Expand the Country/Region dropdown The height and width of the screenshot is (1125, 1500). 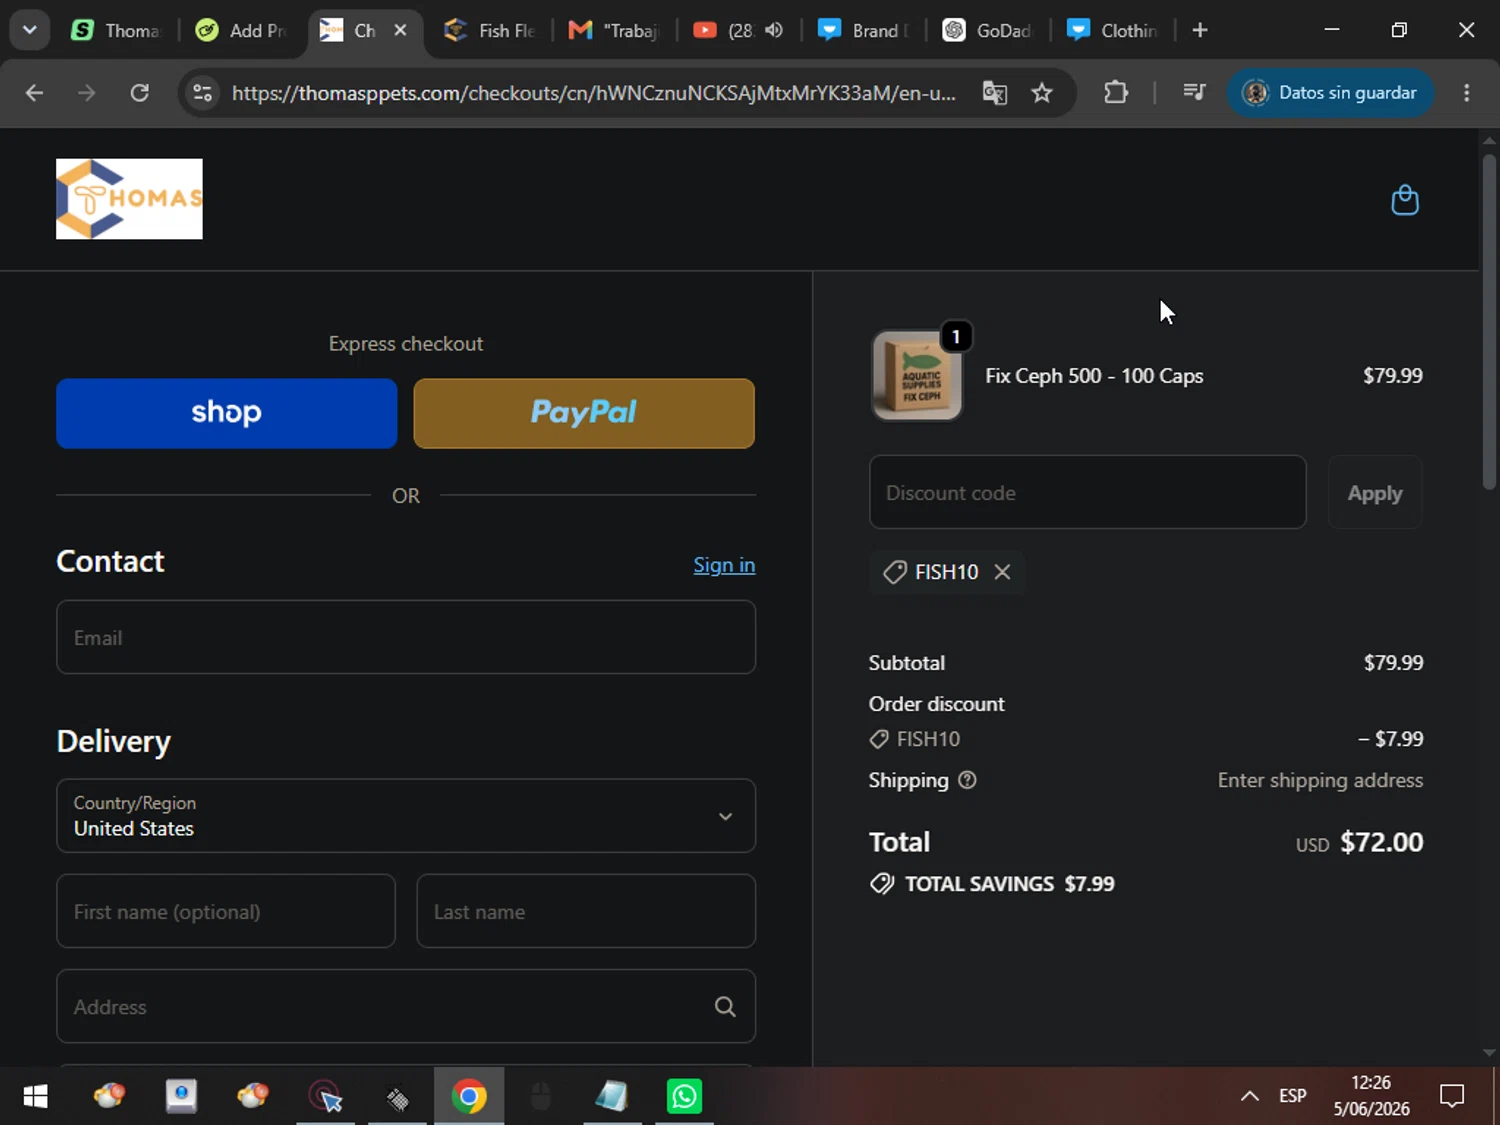pyautogui.click(x=406, y=816)
